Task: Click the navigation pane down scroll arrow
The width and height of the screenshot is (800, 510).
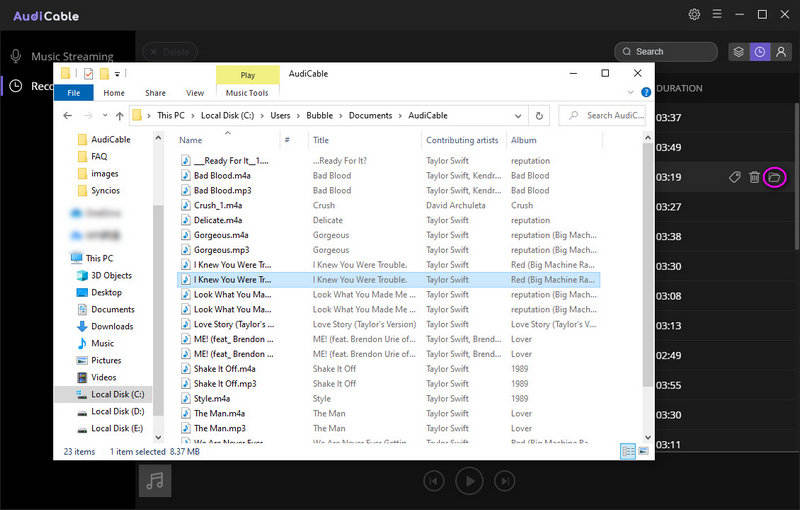Action: coord(158,437)
